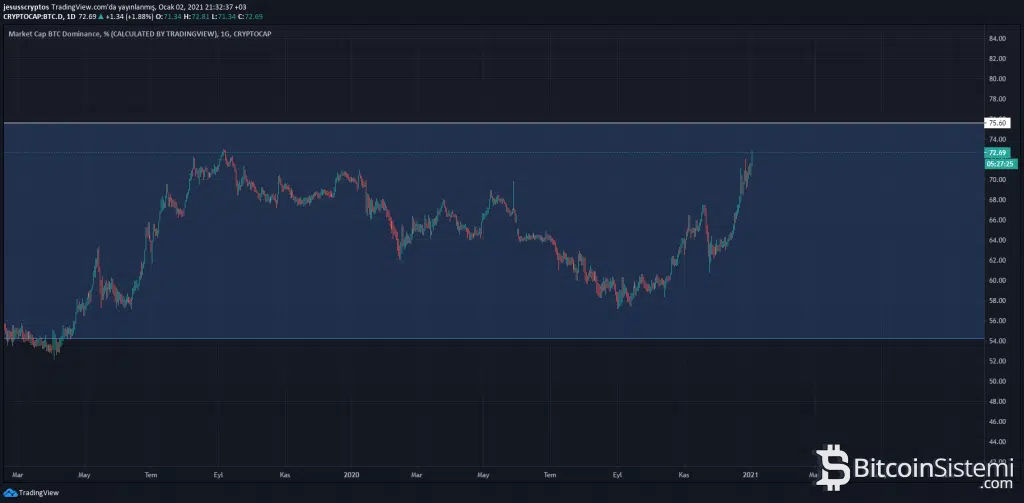The image size is (1024, 503).
Task: Click the 05:27:25 countdown timer label
Action: tap(1000, 163)
